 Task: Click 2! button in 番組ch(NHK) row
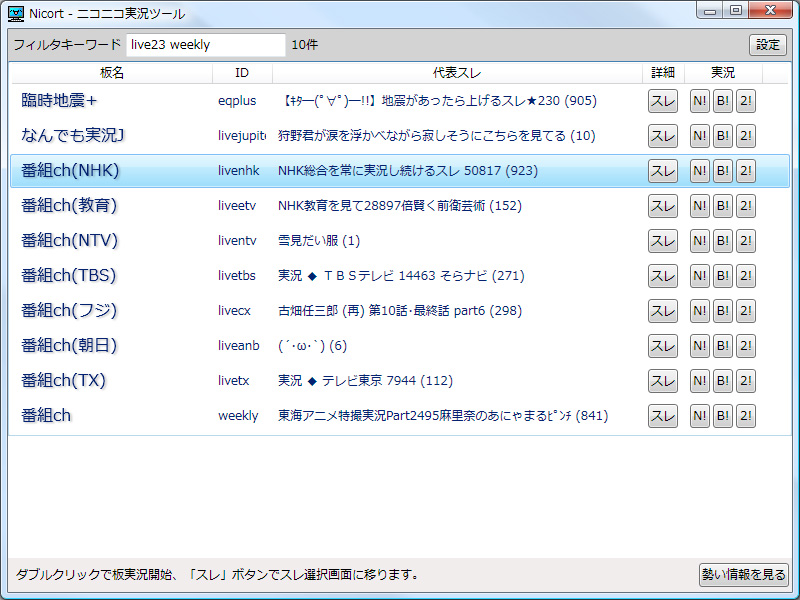[x=746, y=171]
